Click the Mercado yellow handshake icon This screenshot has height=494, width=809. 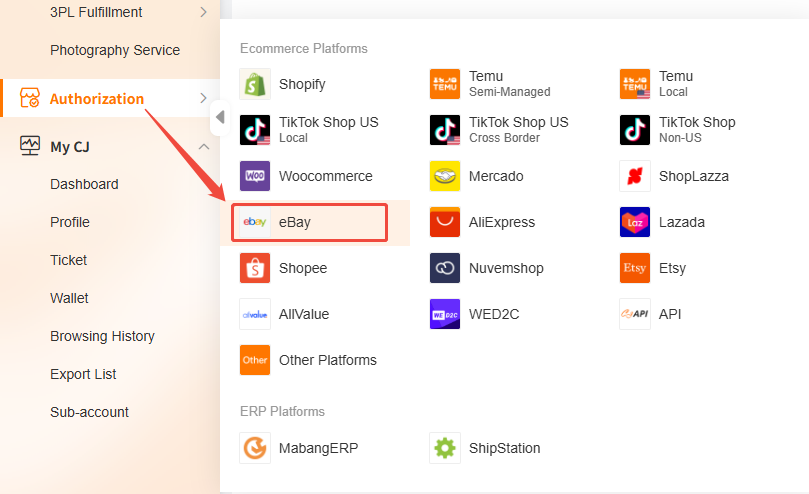coord(445,176)
